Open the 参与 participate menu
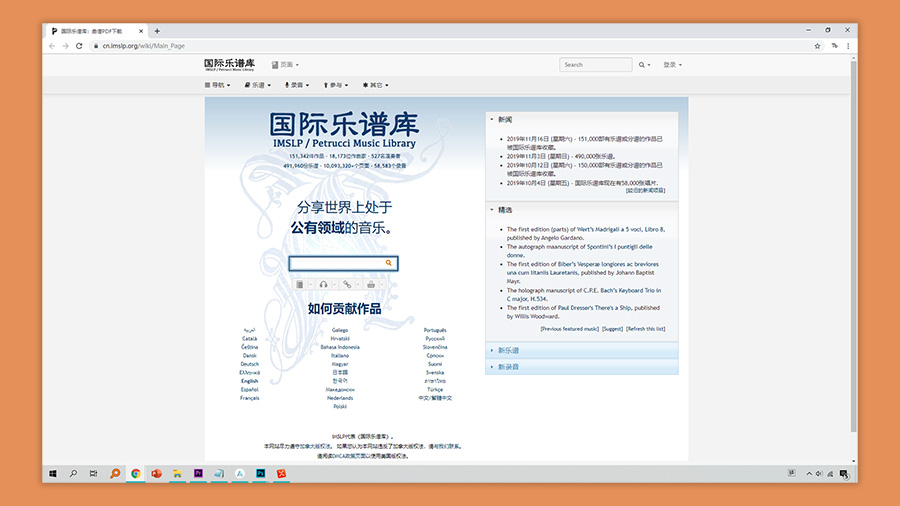 [x=336, y=85]
